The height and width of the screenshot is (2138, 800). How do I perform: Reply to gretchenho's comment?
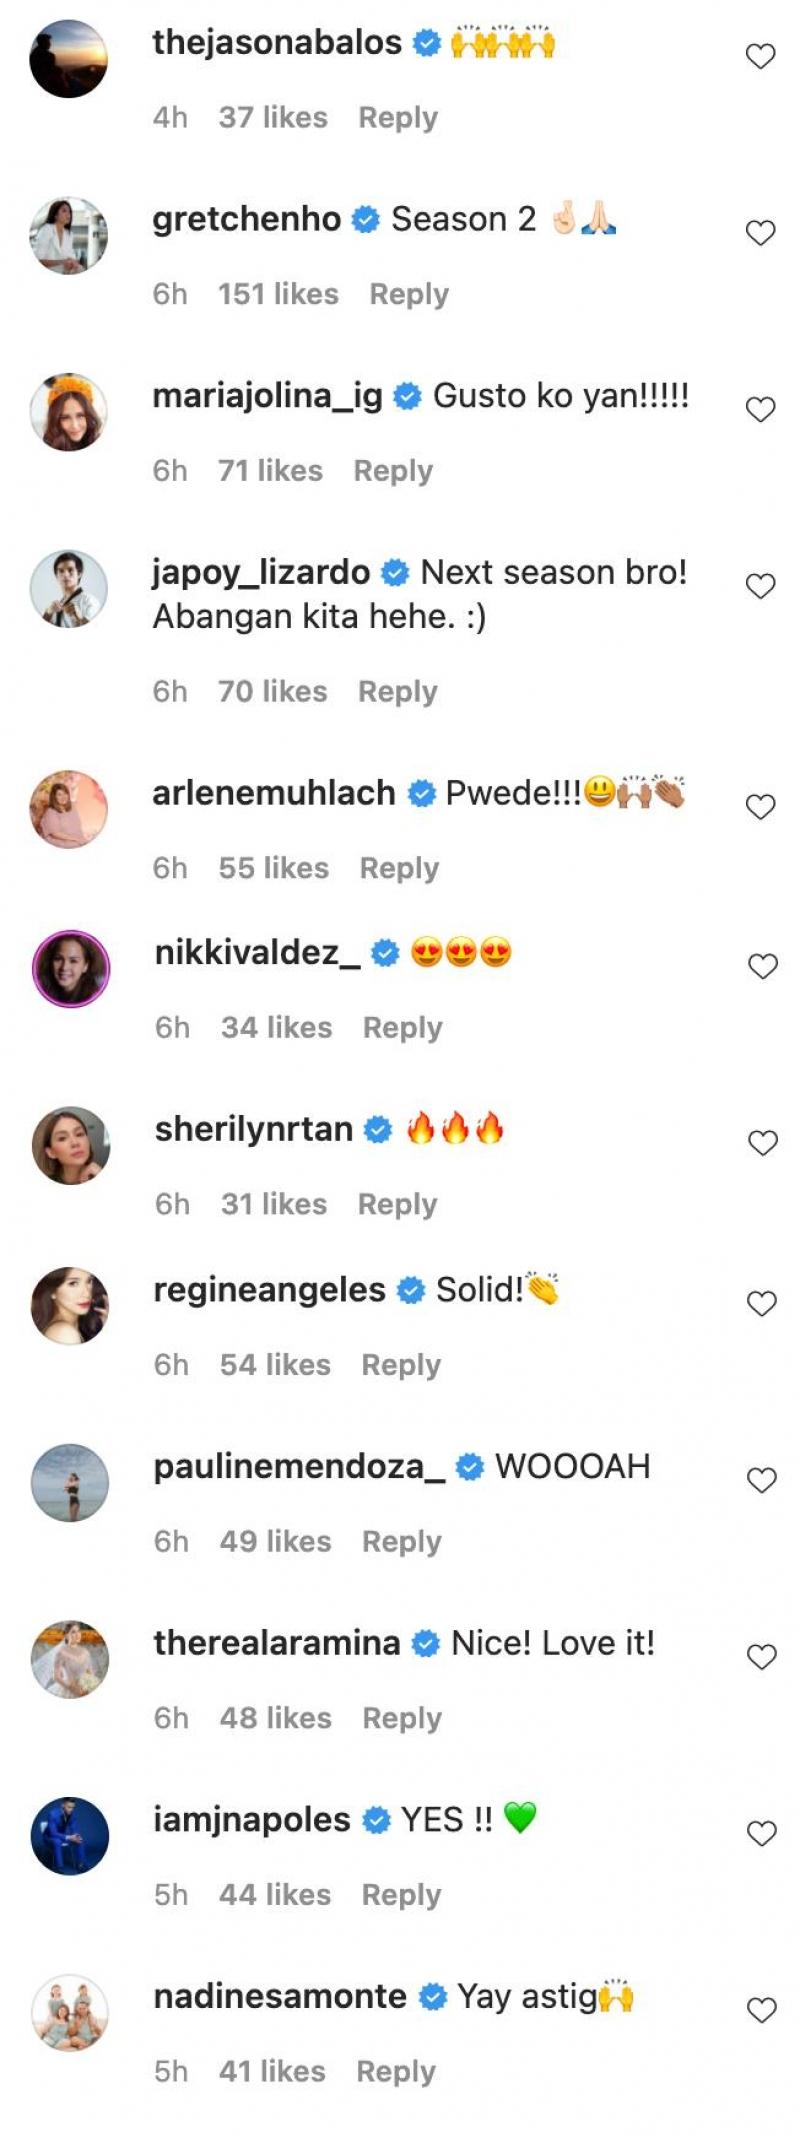click(409, 294)
